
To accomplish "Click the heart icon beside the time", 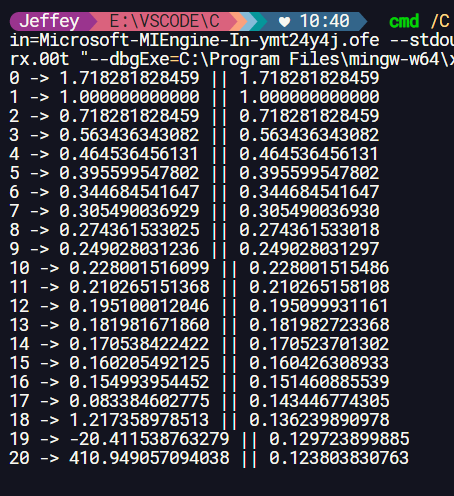I will click(284, 22).
